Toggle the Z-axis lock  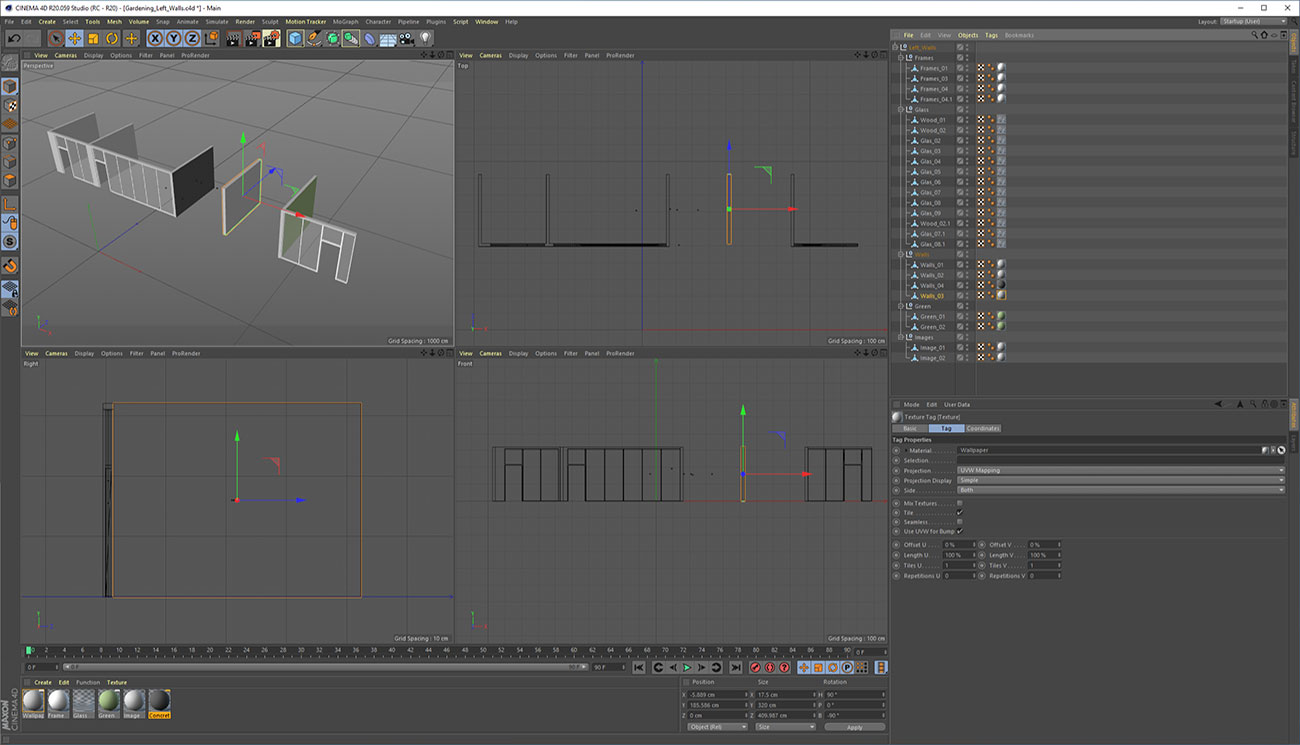pyautogui.click(x=193, y=38)
